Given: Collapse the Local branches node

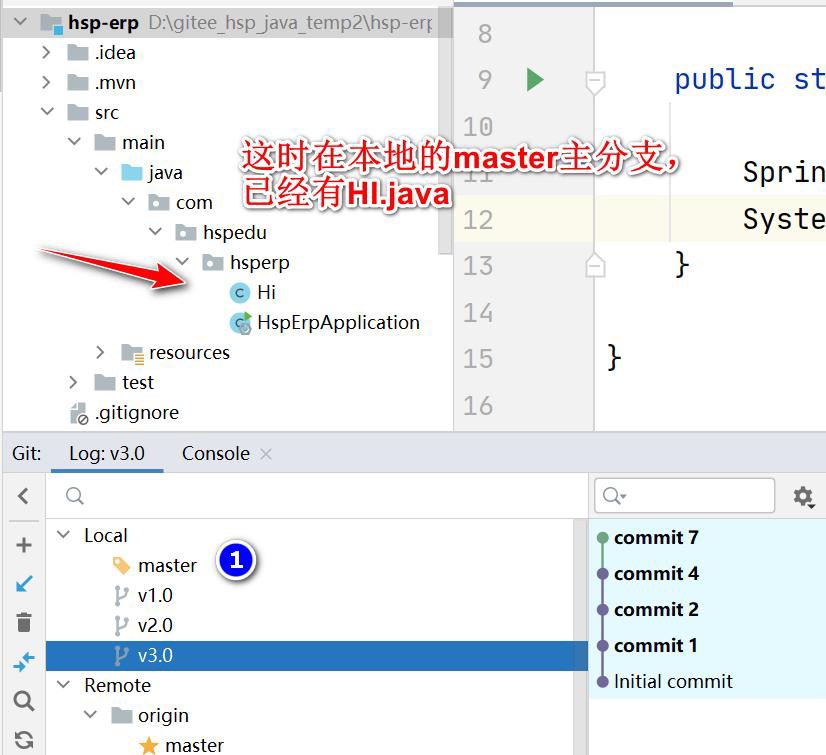Looking at the screenshot, I should [64, 536].
